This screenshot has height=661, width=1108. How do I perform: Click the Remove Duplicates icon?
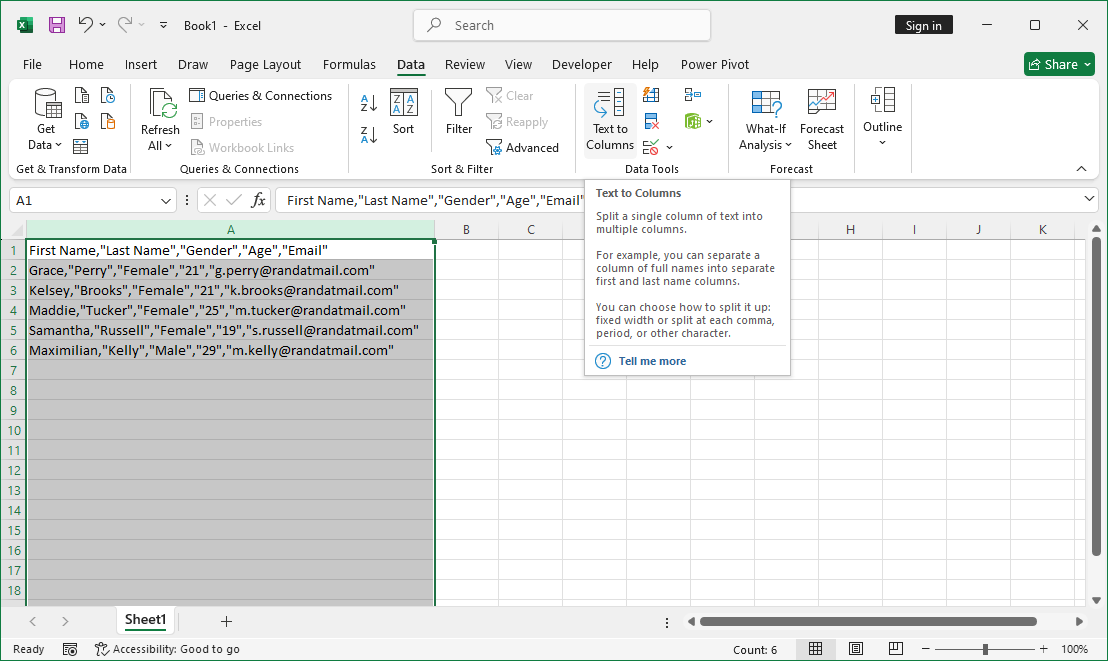[651, 121]
